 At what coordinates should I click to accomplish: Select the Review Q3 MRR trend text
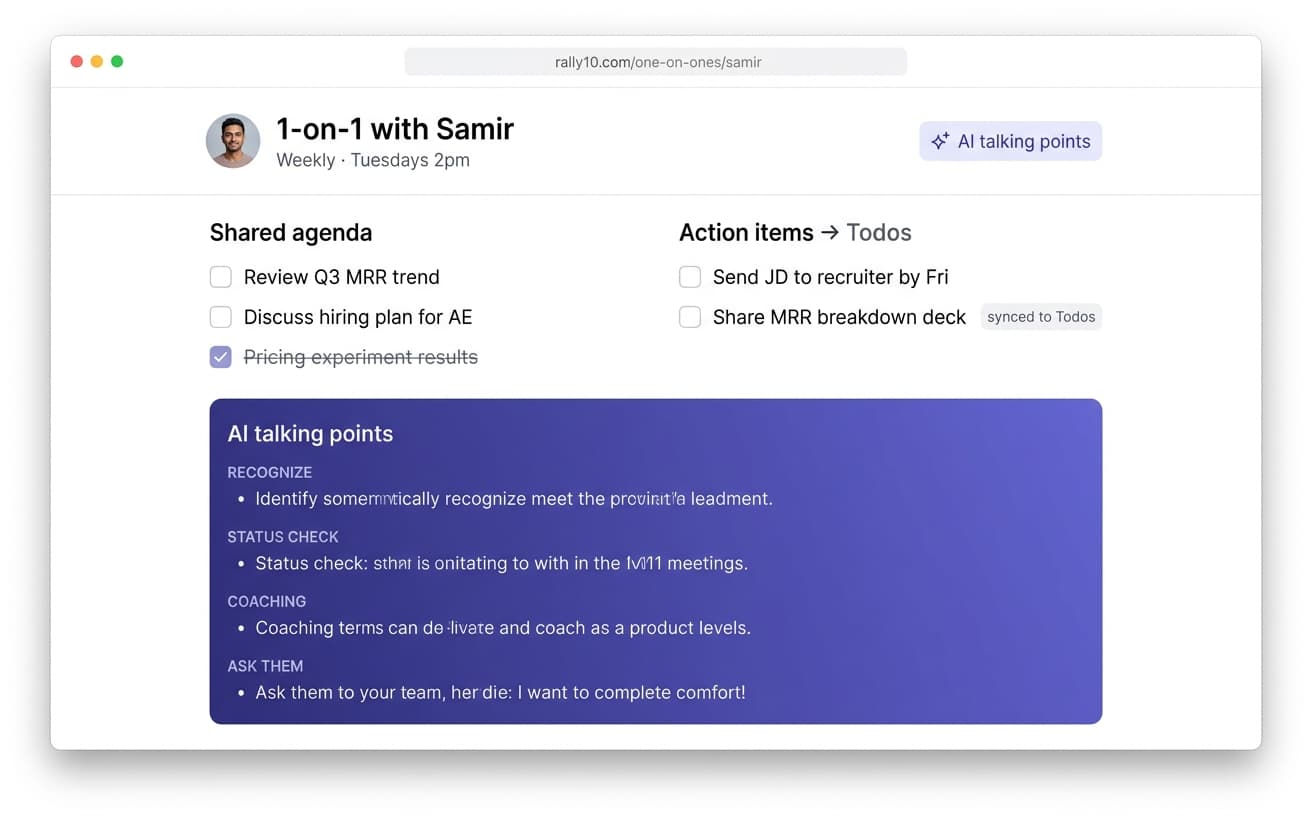[x=341, y=277]
